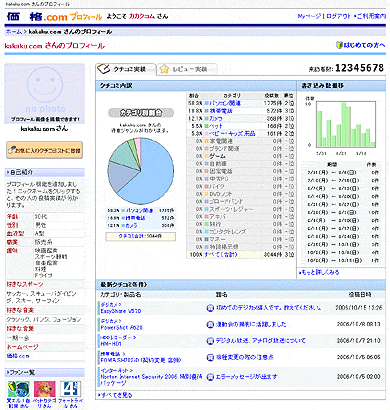390x410 pixels.
Task: Open the Myページ link
Action: [309, 16]
